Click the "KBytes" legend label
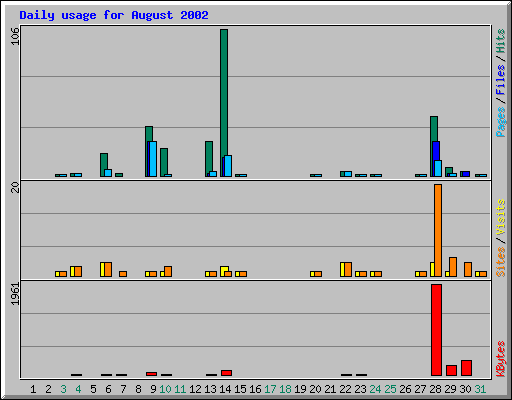The width and height of the screenshot is (512, 400). point(501,359)
